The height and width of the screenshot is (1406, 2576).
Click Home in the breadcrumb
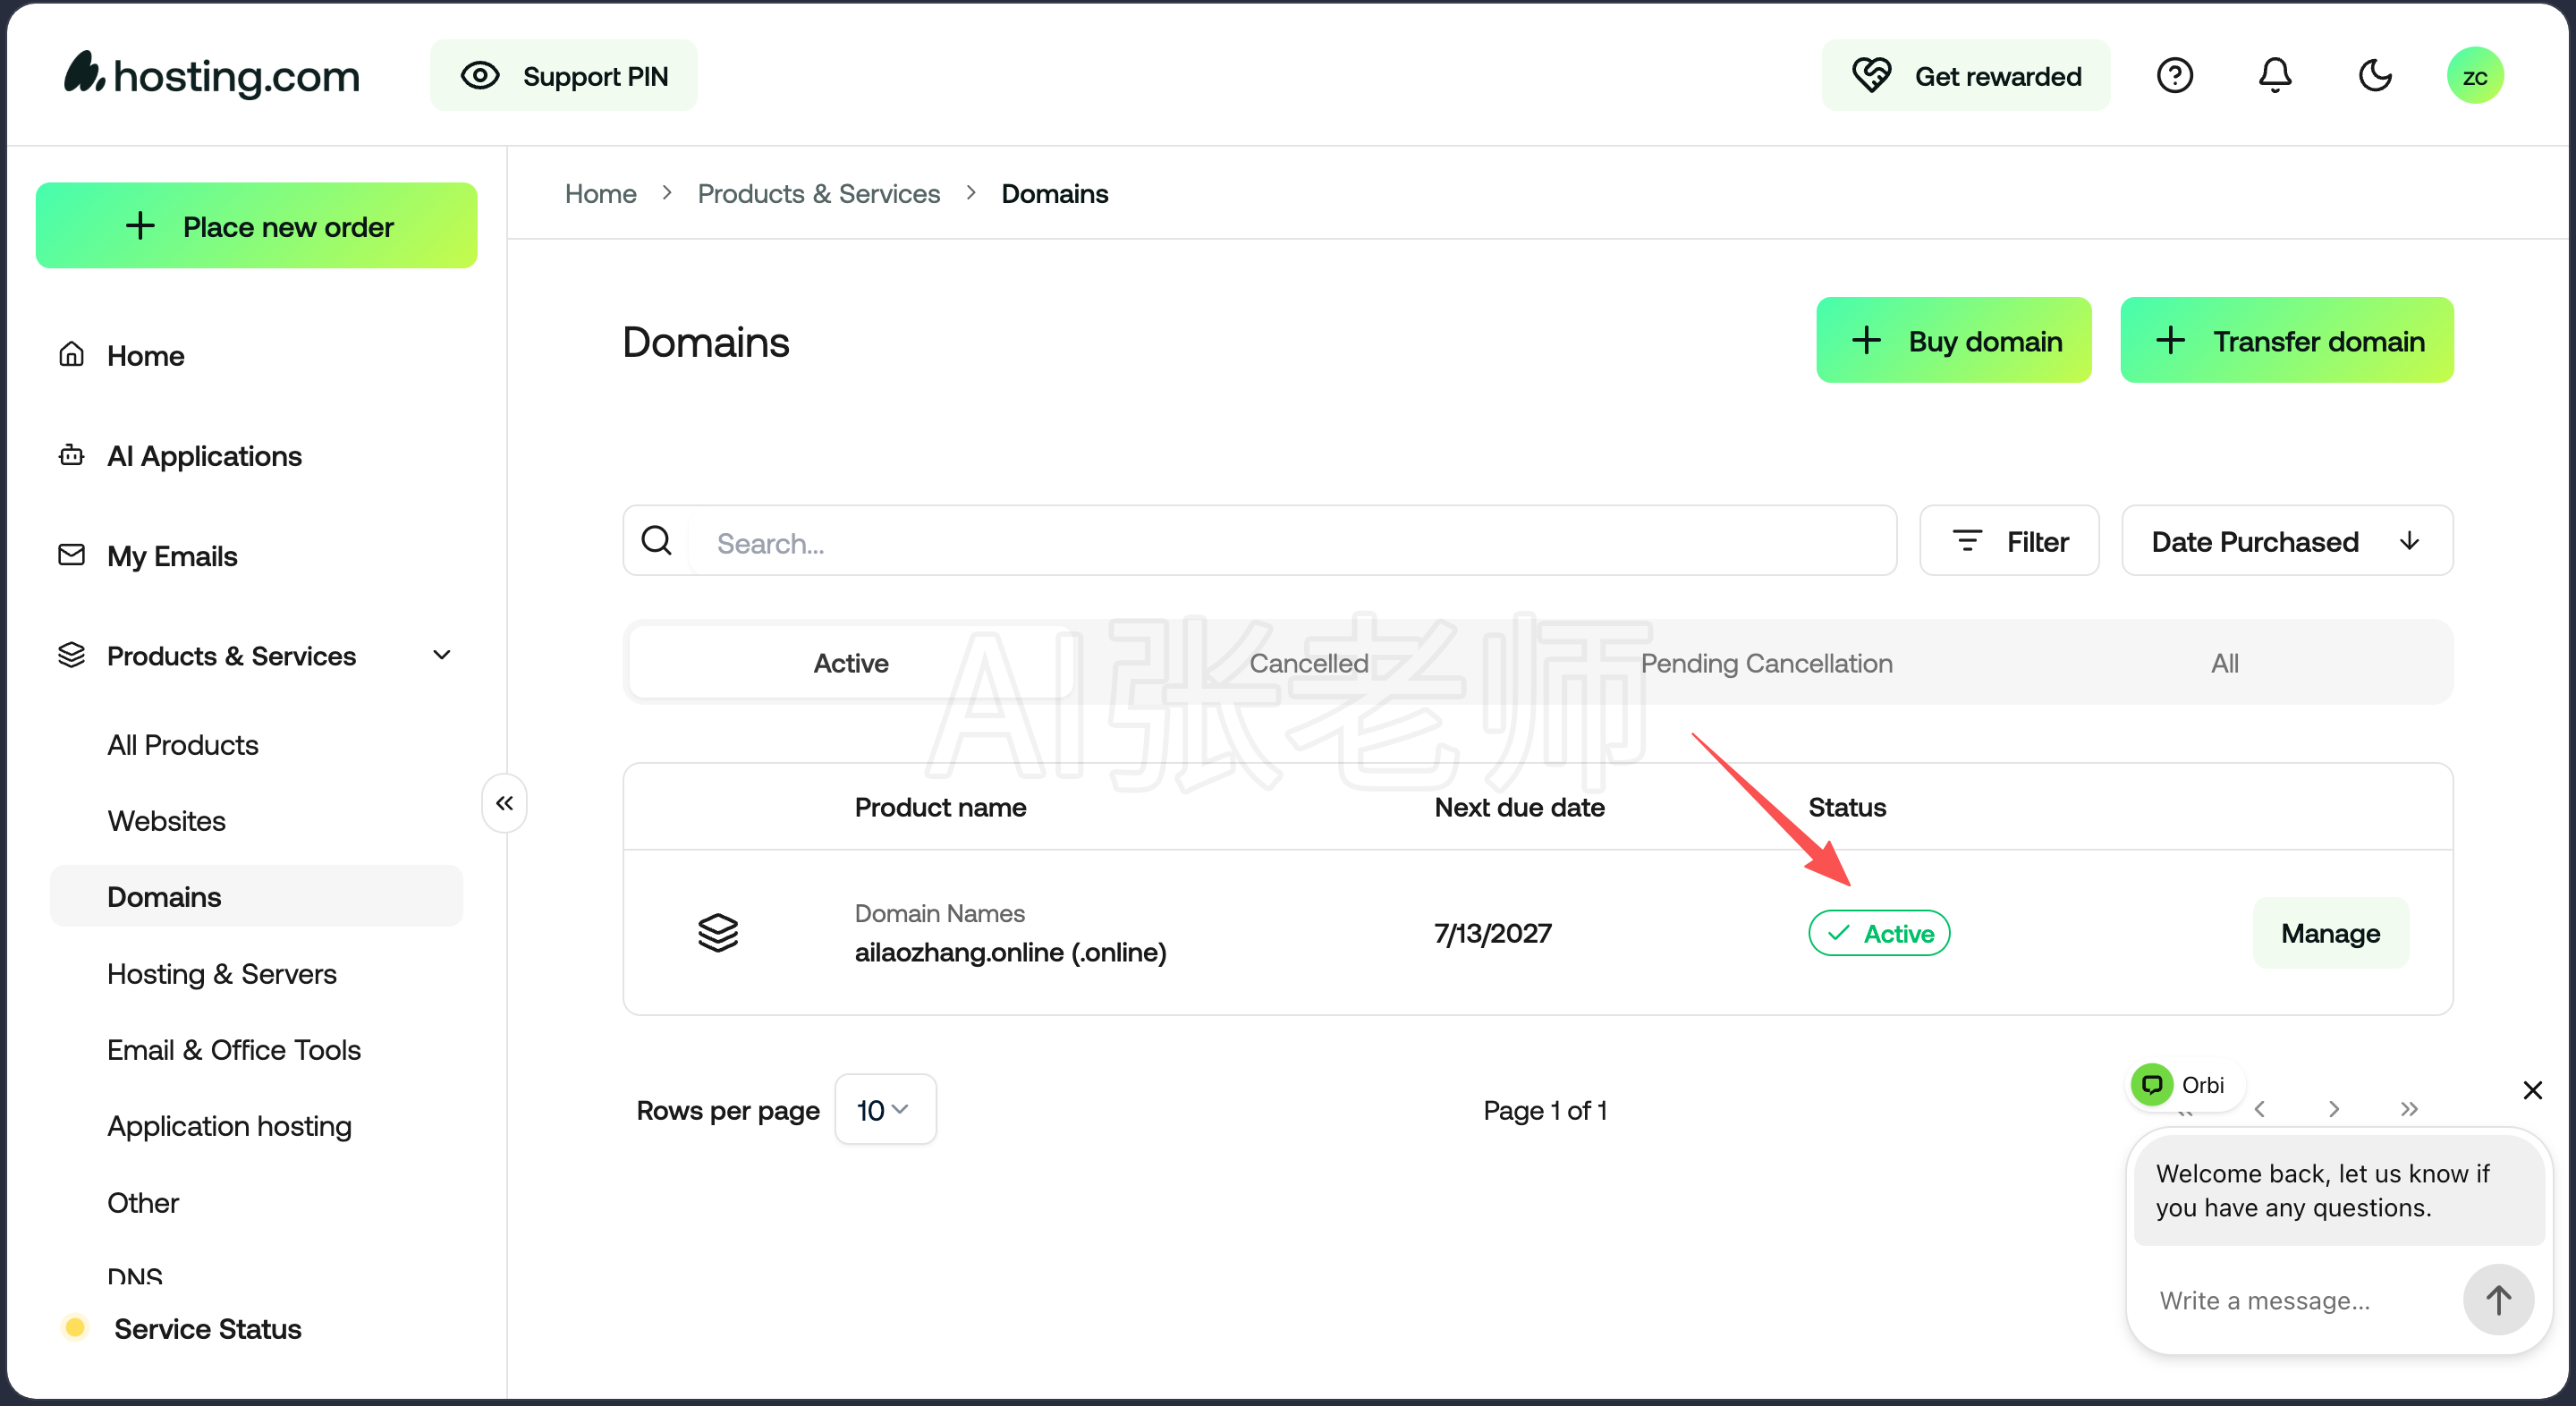[601, 194]
